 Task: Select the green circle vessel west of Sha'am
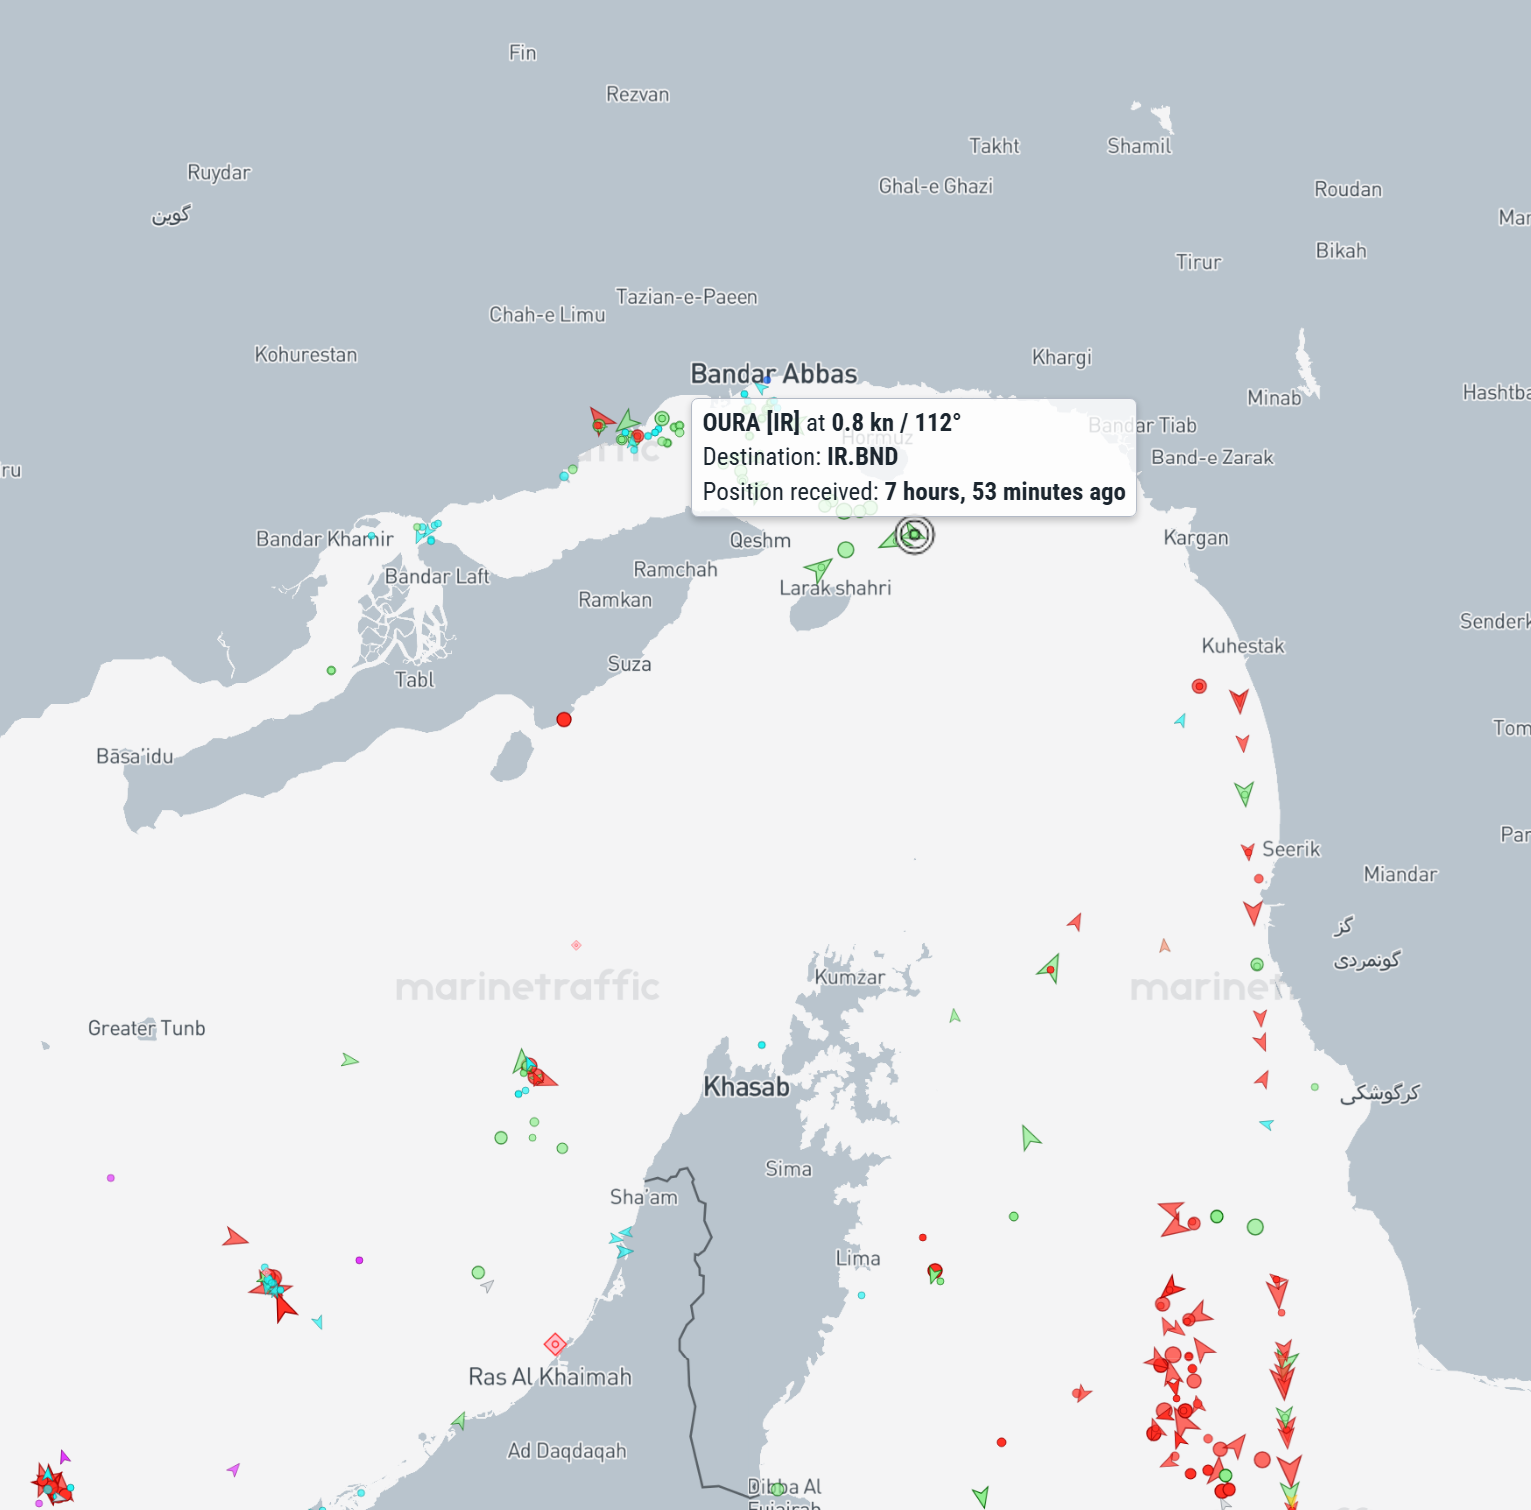pyautogui.click(x=478, y=1272)
